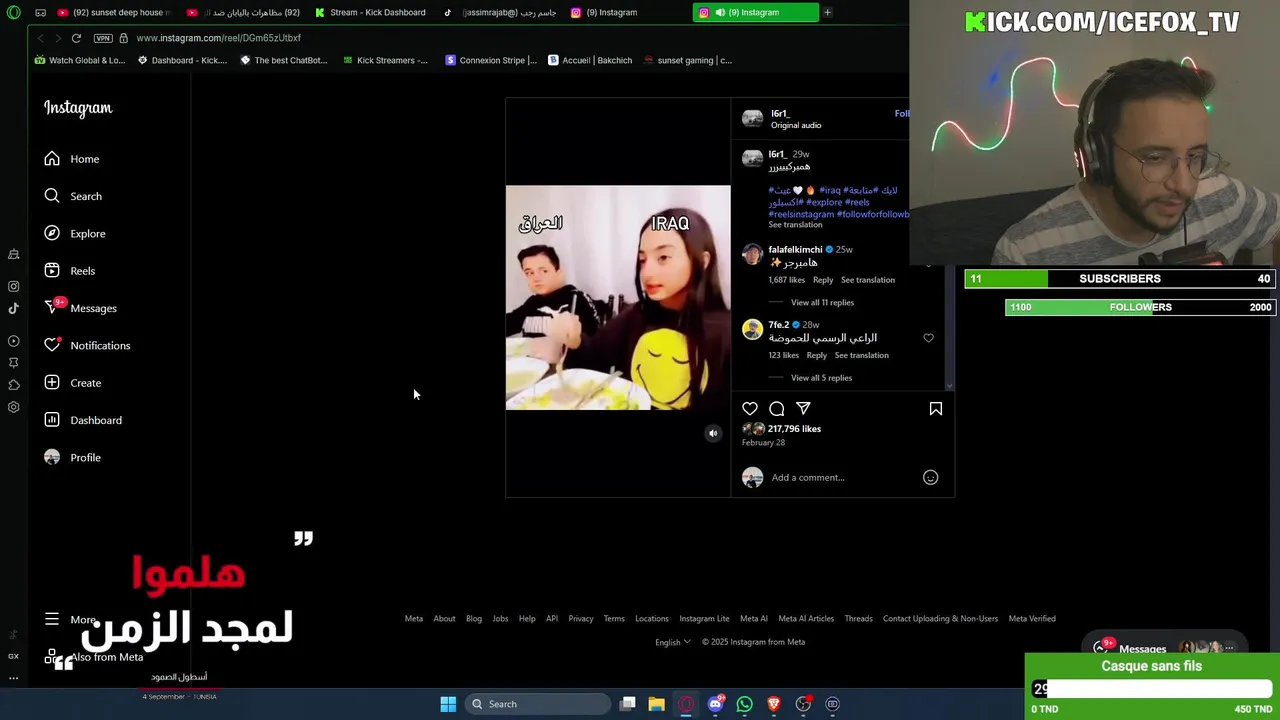Viewport: 1280px width, 720px height.
Task: Open the 217,796 likes list
Action: coord(794,429)
